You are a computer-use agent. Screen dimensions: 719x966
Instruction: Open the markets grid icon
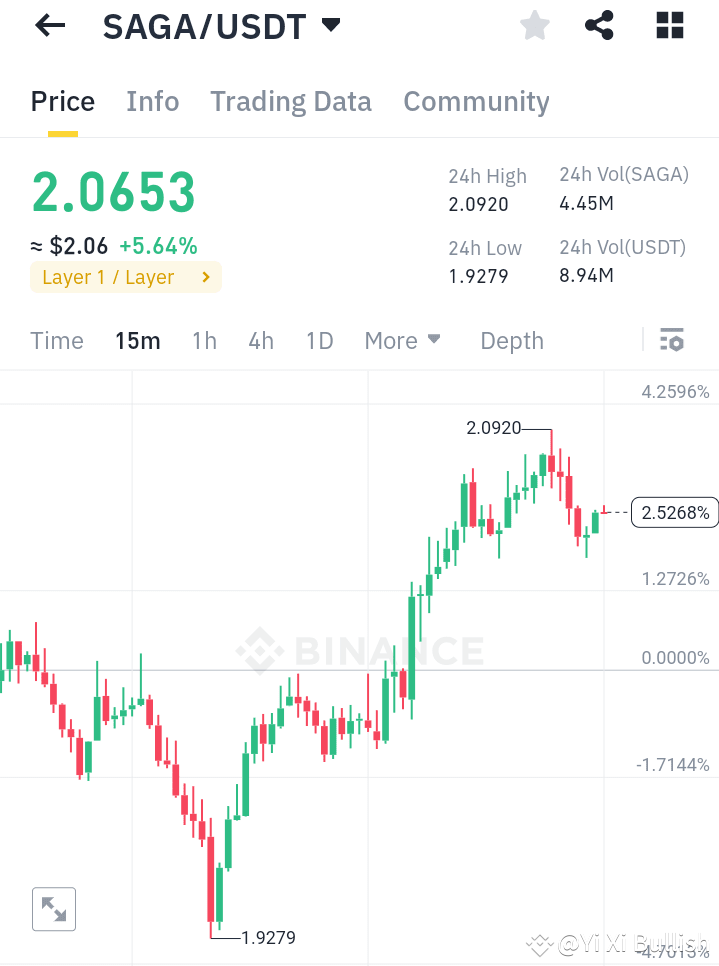point(668,25)
